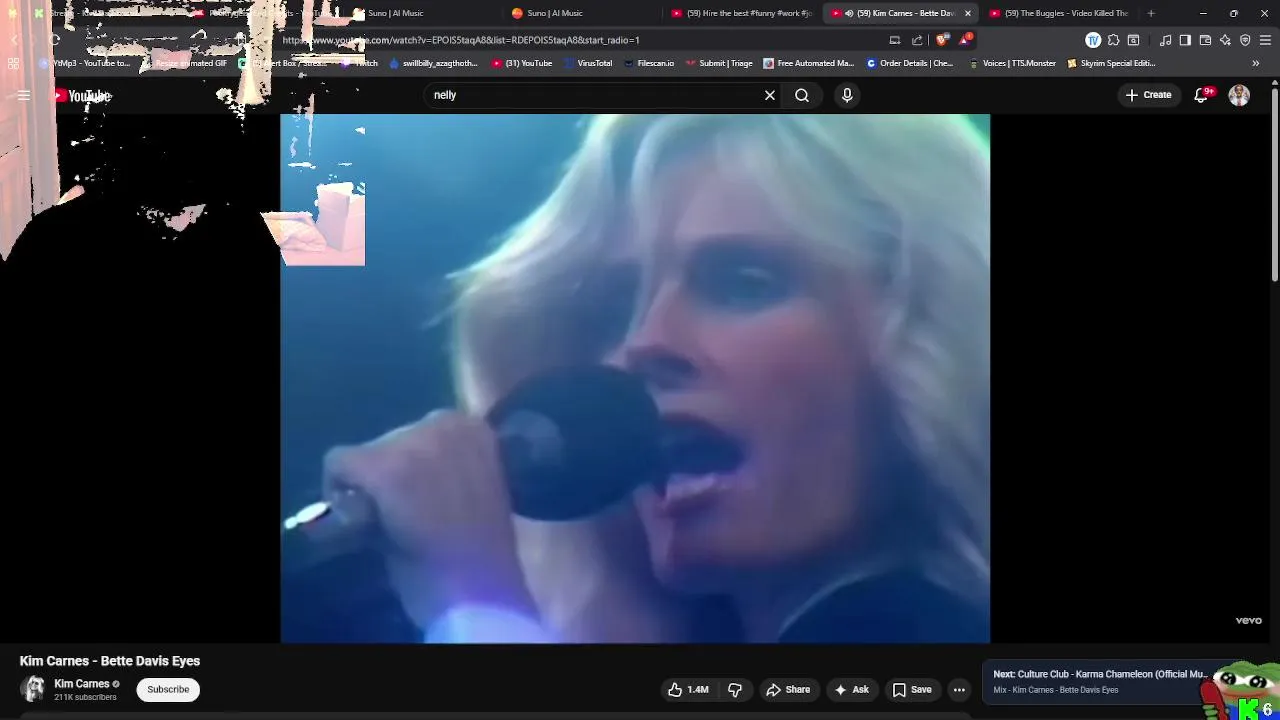Open the three-dot more actions menu

click(x=959, y=689)
